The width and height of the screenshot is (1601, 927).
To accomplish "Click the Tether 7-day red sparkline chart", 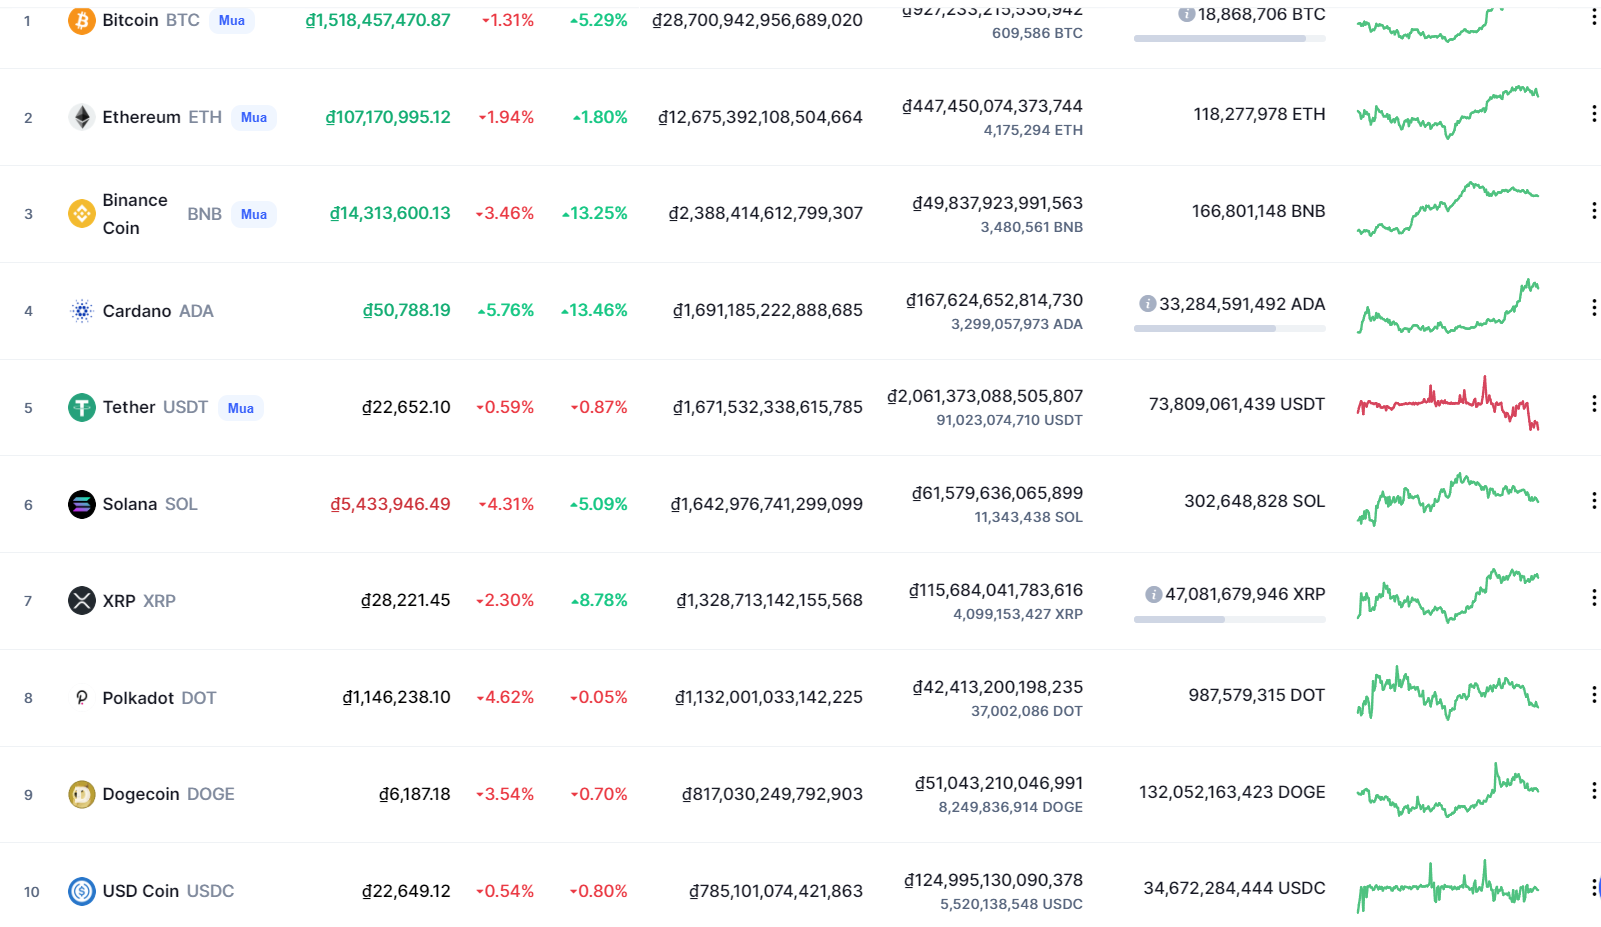I will pyautogui.click(x=1447, y=403).
